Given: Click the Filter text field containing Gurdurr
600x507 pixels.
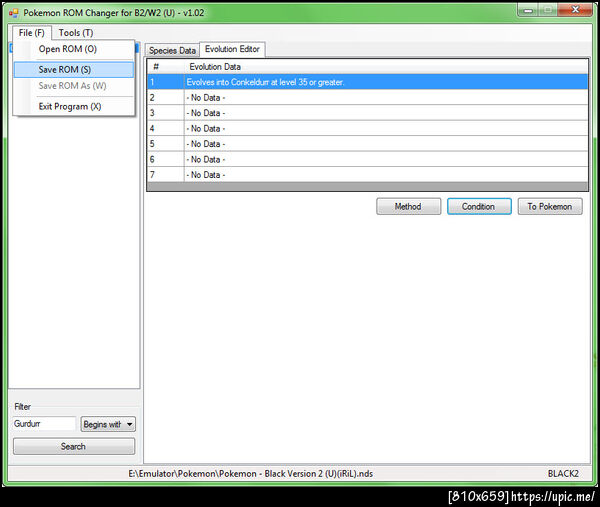Looking at the screenshot, I should (44, 424).
